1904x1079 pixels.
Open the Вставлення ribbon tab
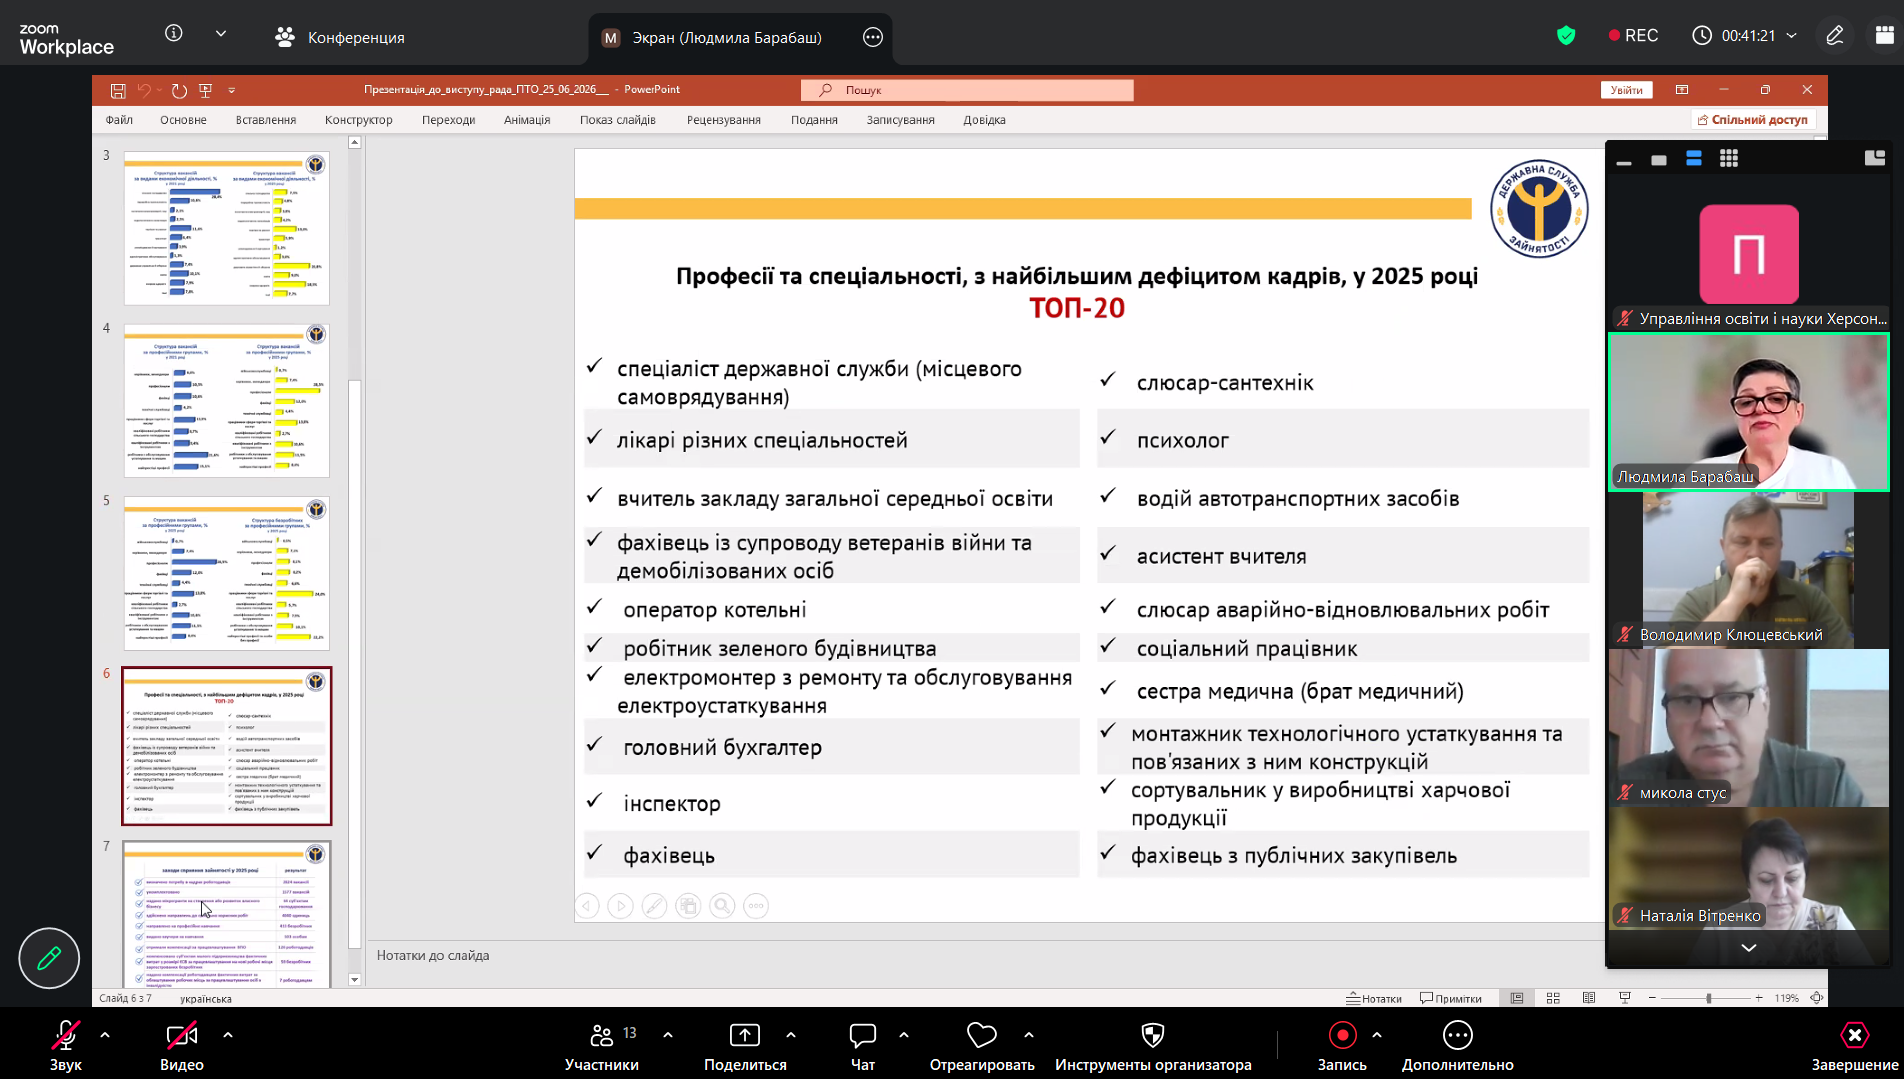click(x=266, y=120)
